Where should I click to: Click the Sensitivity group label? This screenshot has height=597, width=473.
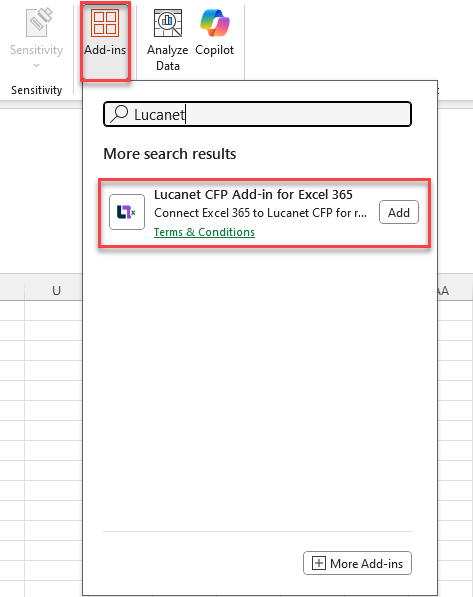(37, 90)
